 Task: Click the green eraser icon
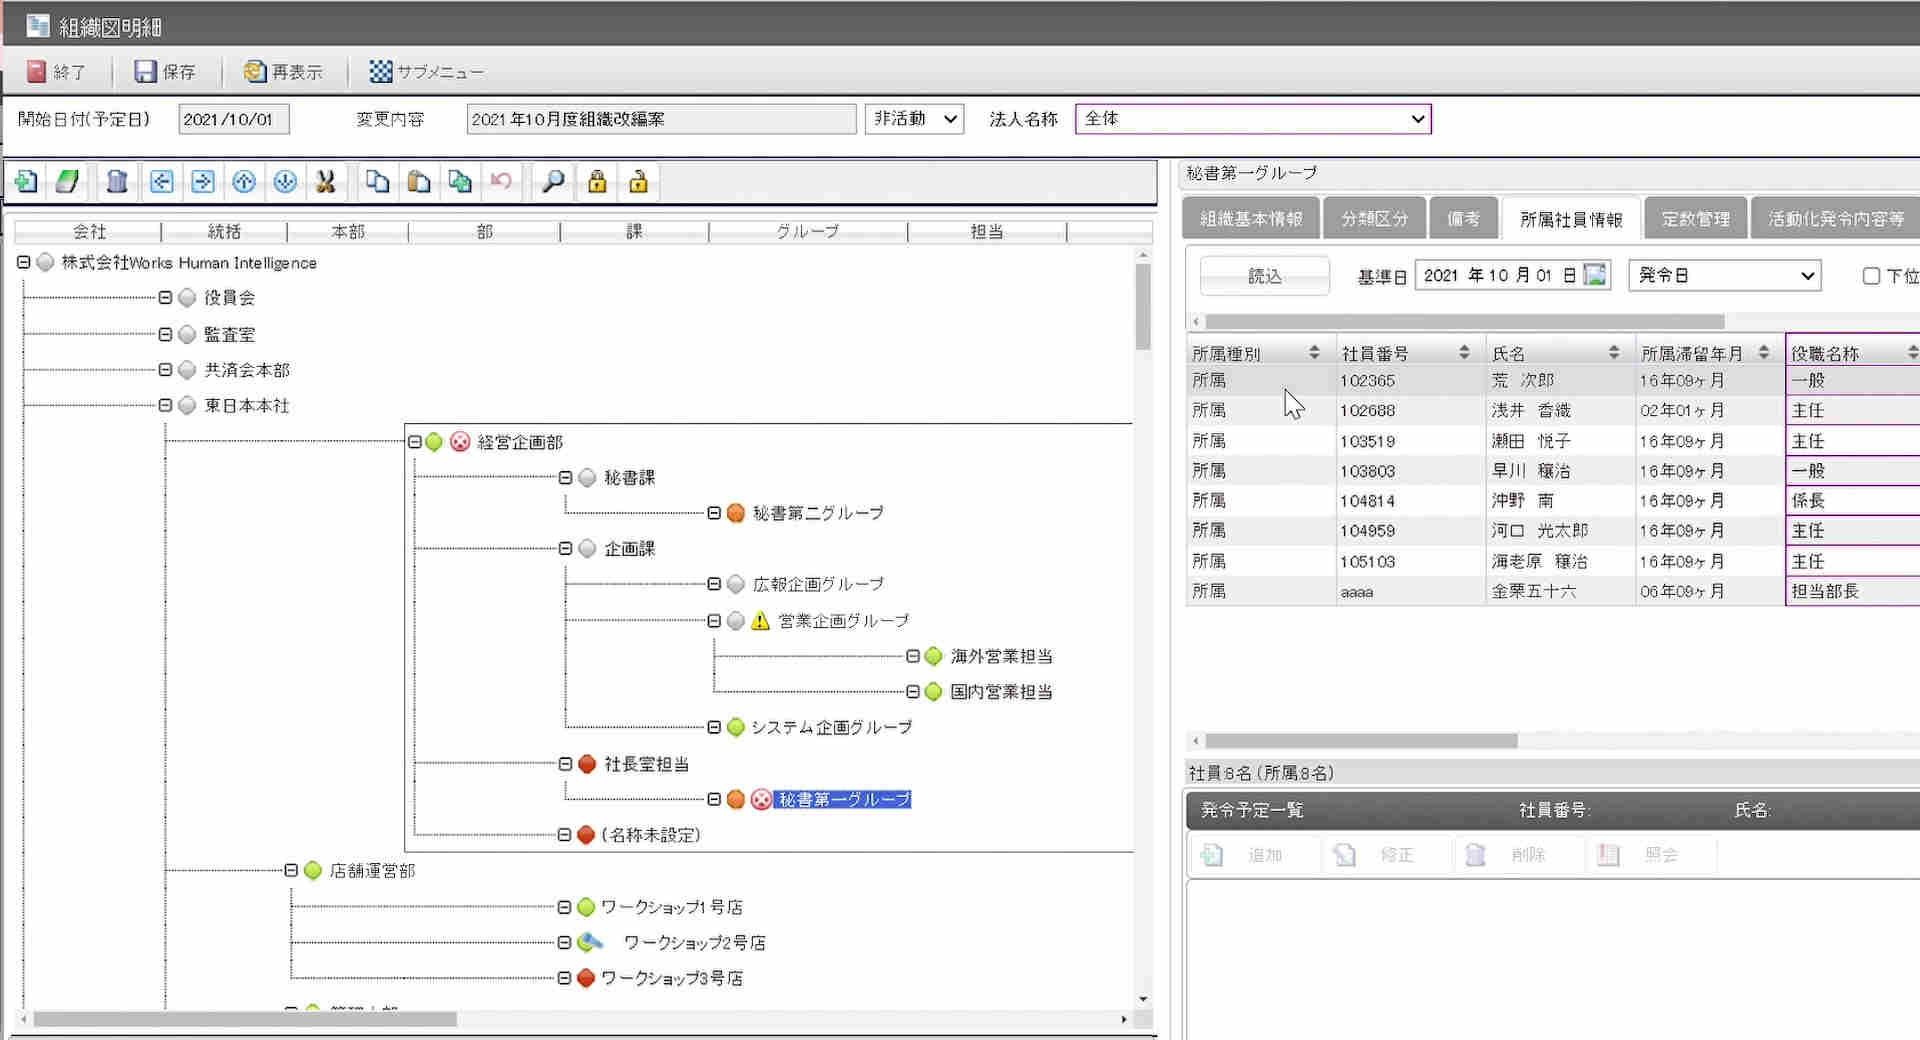pyautogui.click(x=67, y=181)
